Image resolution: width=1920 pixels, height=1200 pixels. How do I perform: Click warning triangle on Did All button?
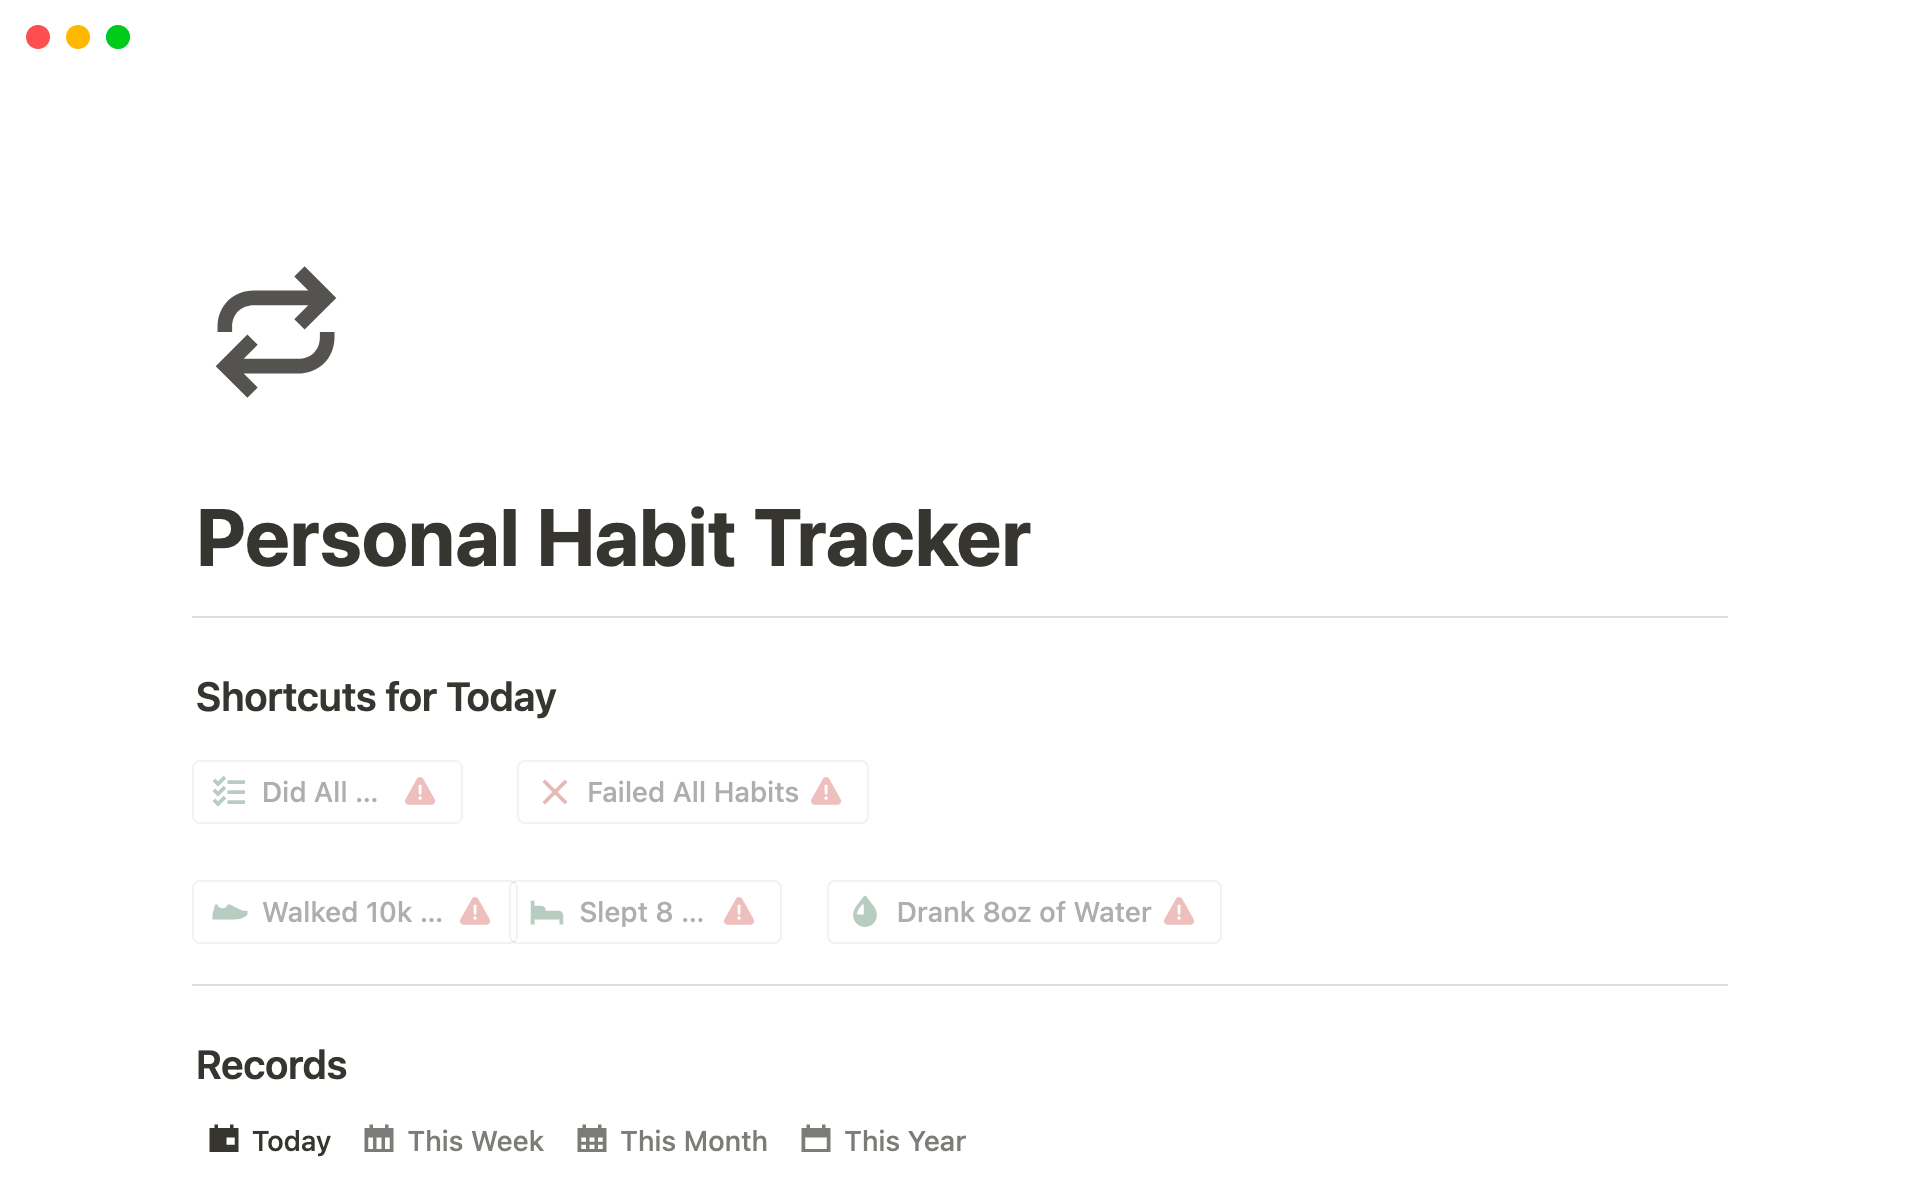click(x=420, y=792)
